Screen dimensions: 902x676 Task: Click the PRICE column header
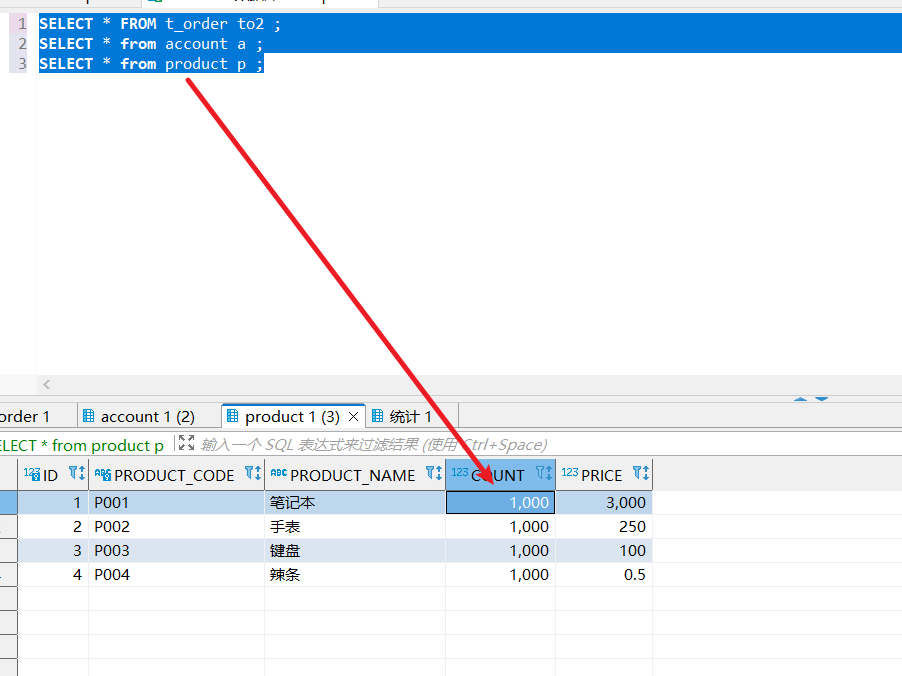pyautogui.click(x=601, y=475)
